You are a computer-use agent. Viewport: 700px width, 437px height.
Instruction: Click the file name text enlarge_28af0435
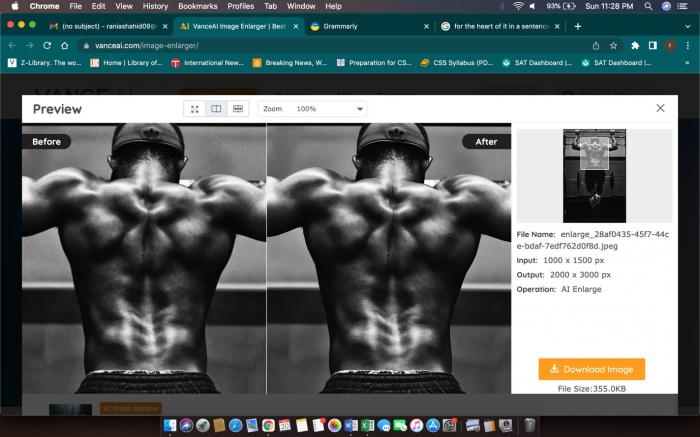pyautogui.click(x=593, y=240)
